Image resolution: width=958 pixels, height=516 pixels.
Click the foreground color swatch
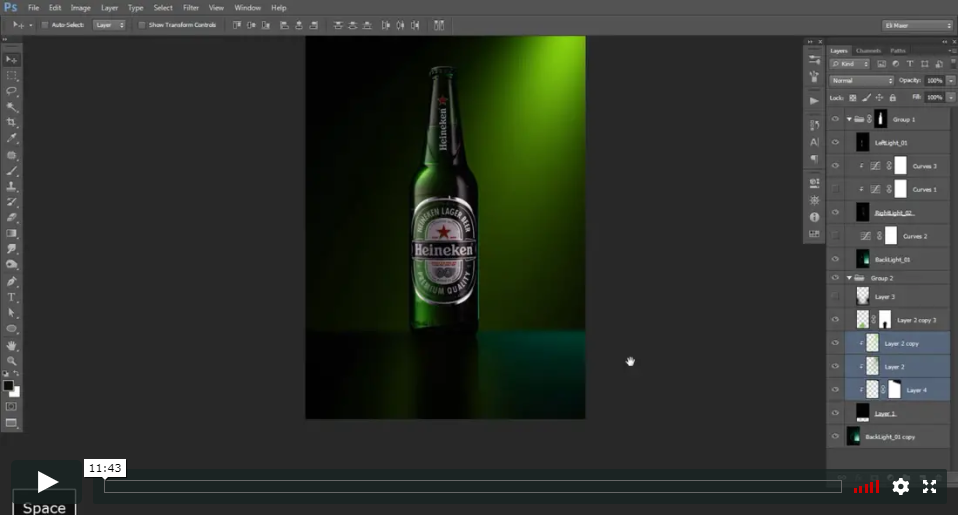click(x=8, y=386)
